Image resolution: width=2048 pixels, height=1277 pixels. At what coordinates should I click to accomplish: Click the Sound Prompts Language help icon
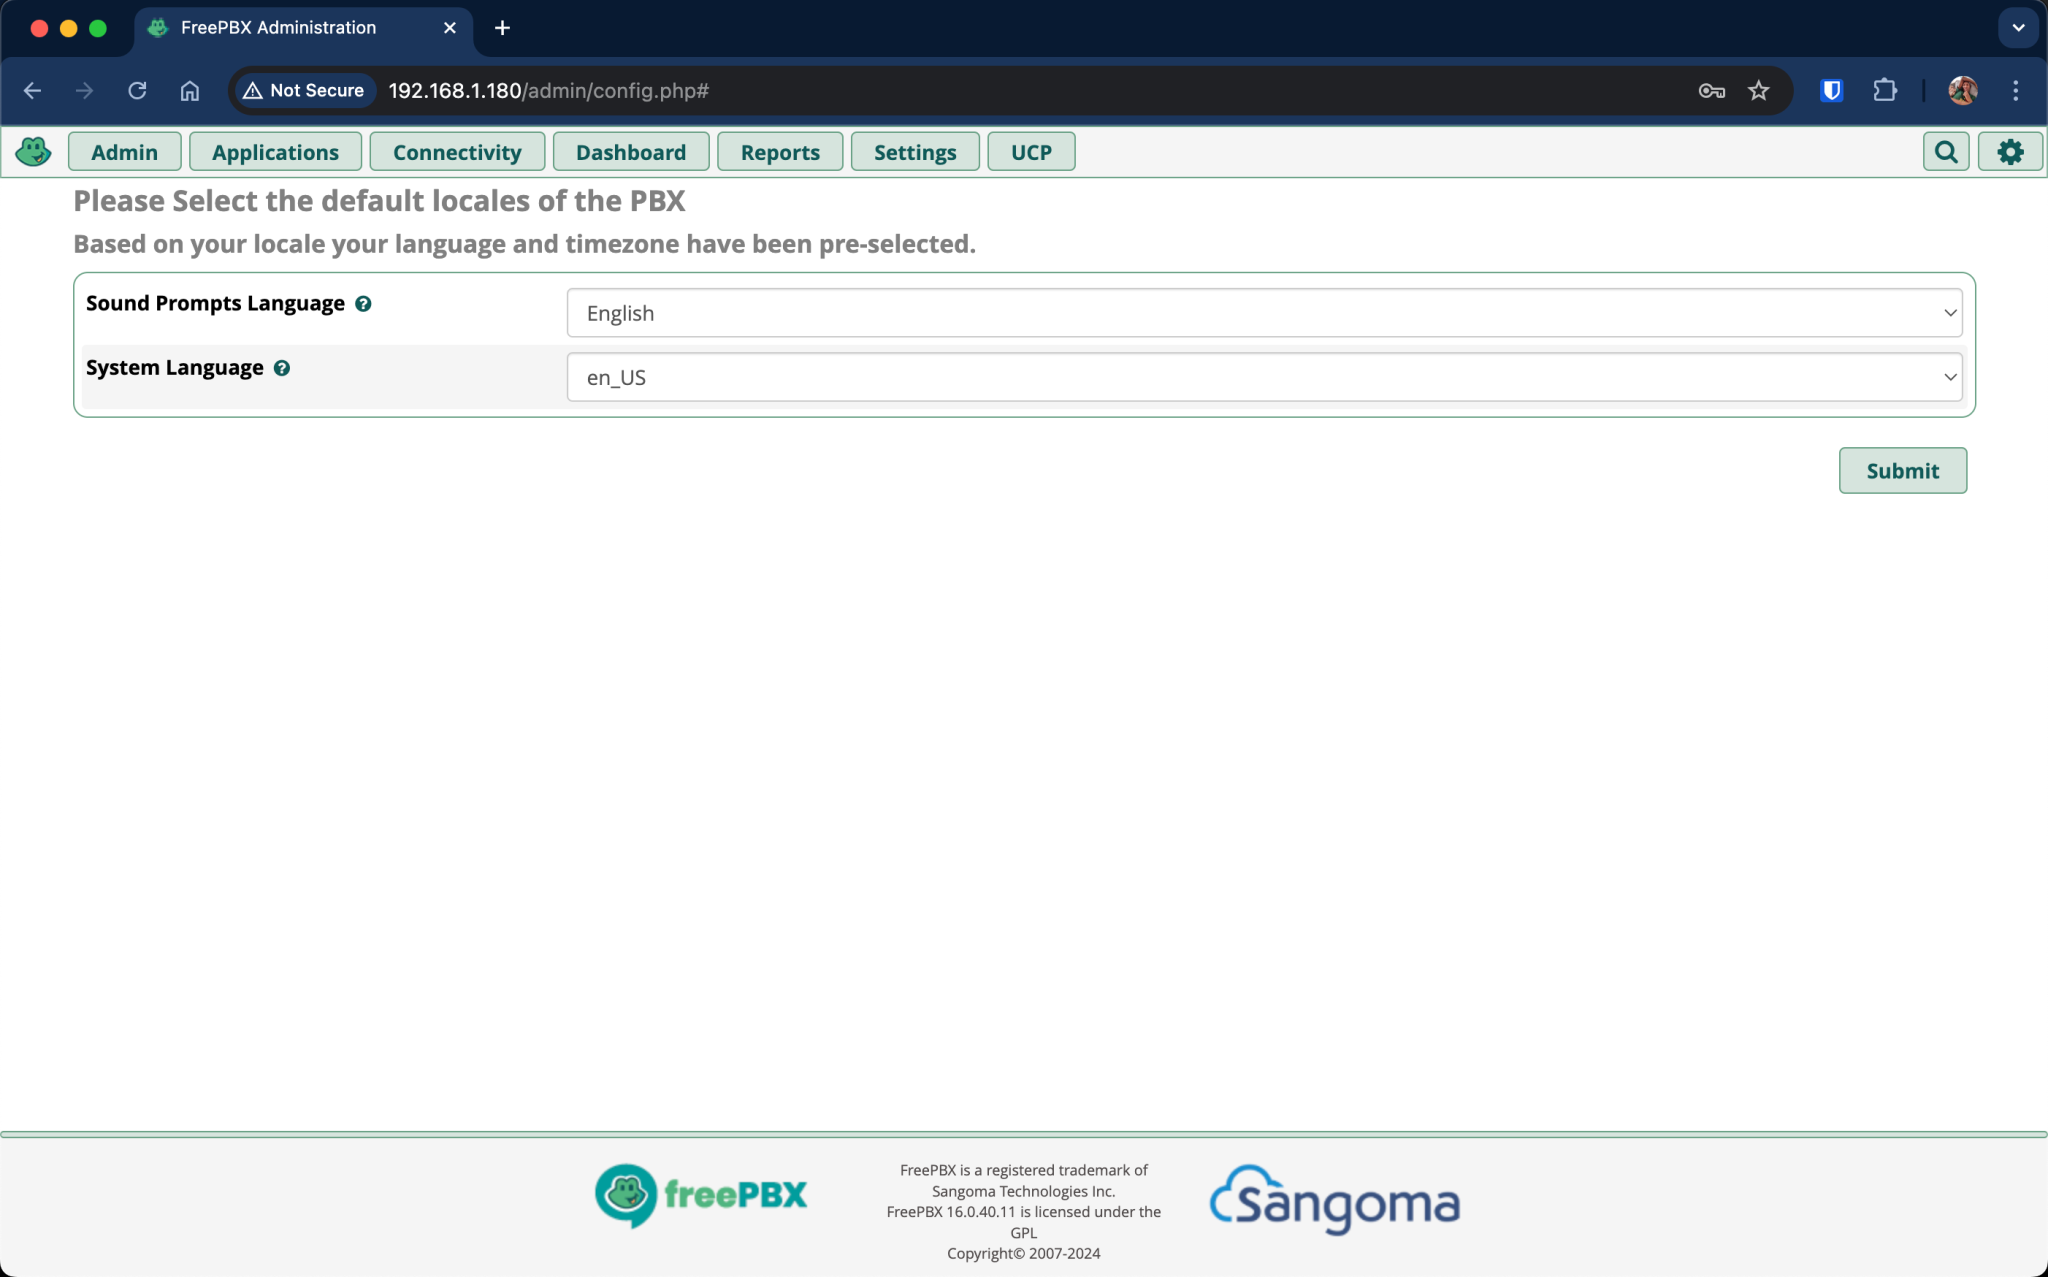(x=364, y=303)
